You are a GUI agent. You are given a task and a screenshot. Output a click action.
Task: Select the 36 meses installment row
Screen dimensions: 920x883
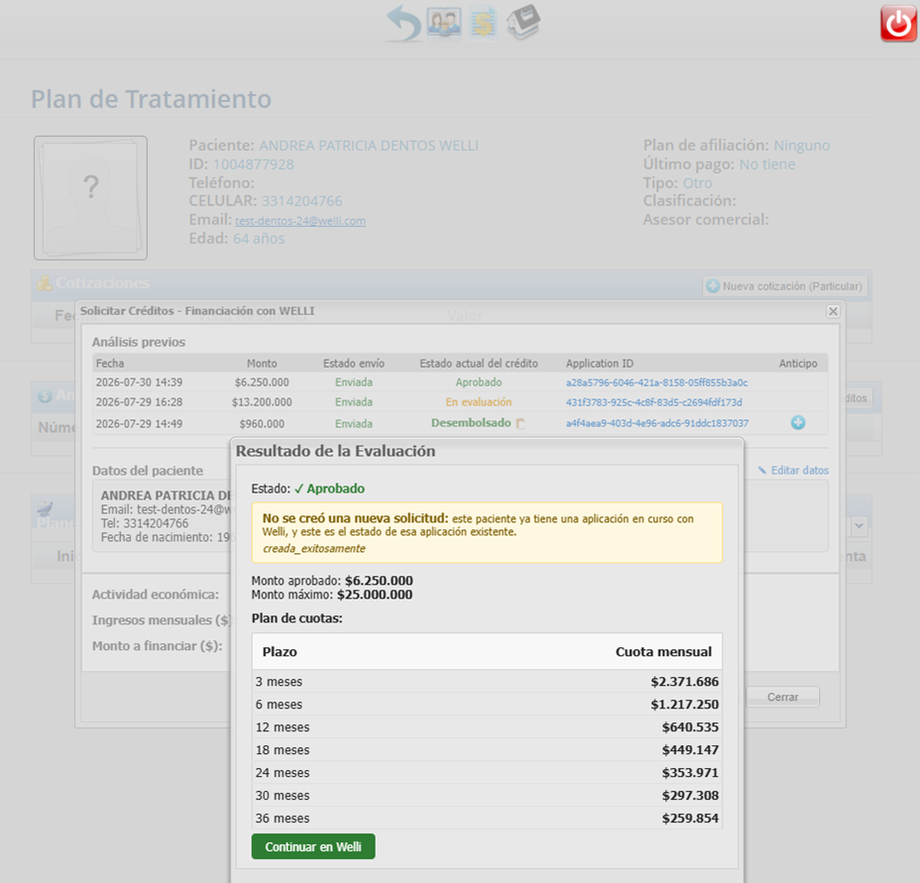487,818
